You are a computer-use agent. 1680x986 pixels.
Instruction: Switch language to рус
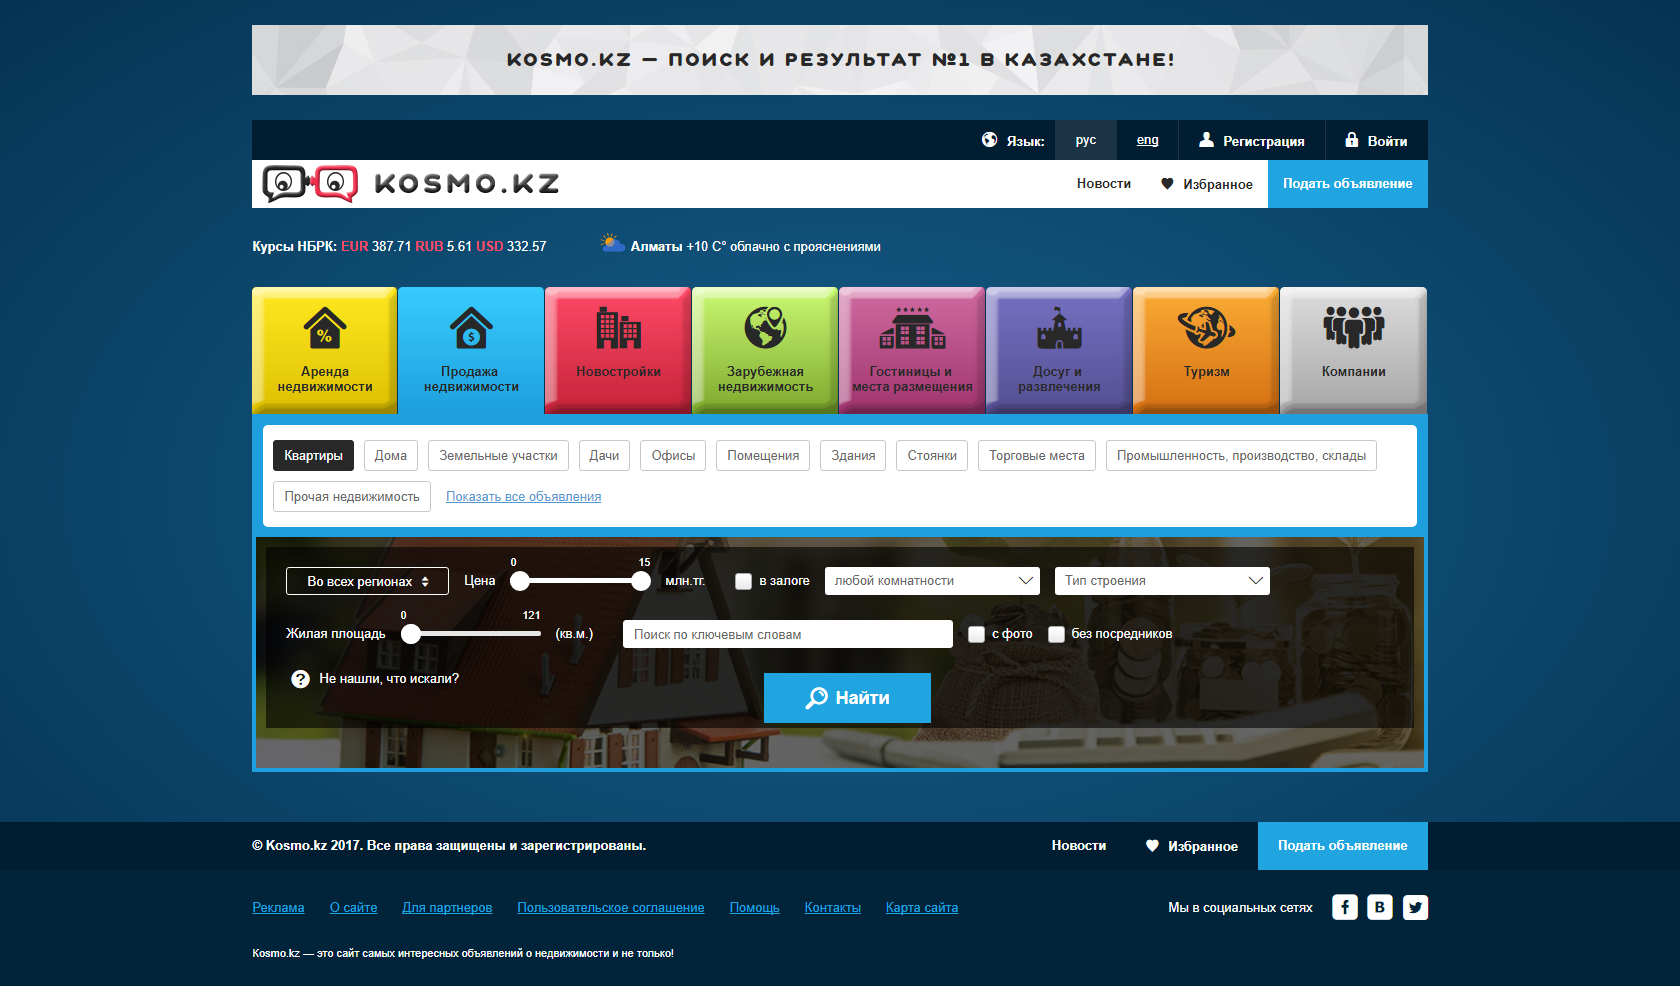pos(1086,140)
